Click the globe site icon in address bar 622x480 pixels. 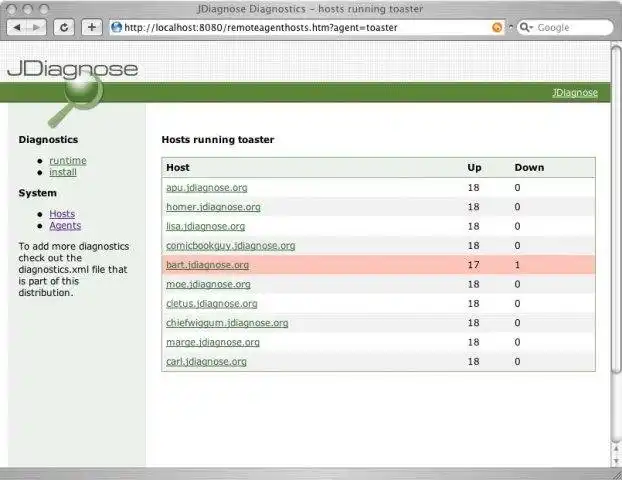pos(116,27)
